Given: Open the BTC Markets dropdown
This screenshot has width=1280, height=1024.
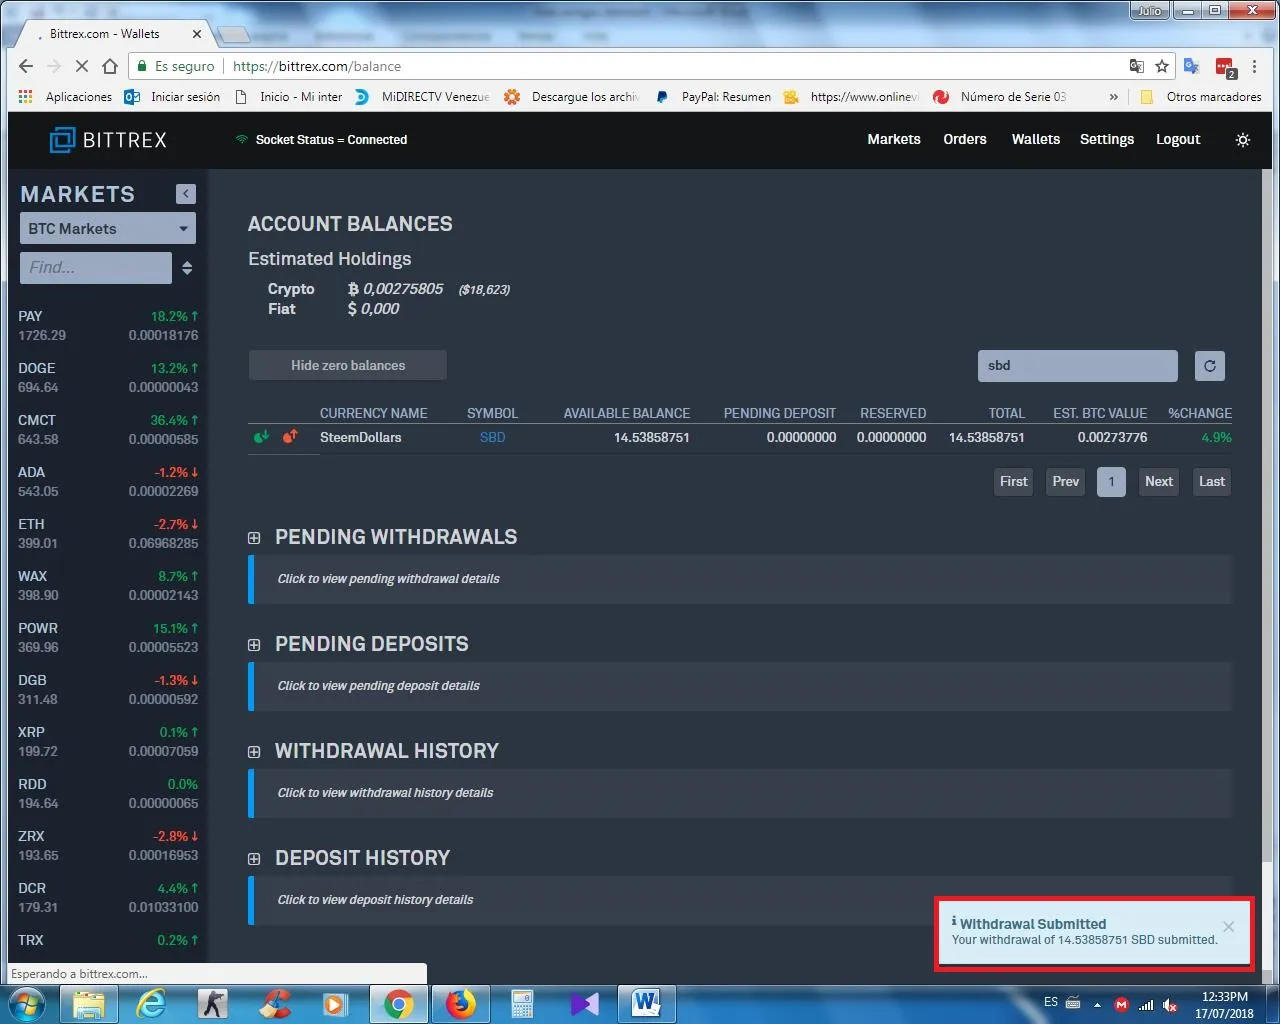Looking at the screenshot, I should tap(108, 229).
